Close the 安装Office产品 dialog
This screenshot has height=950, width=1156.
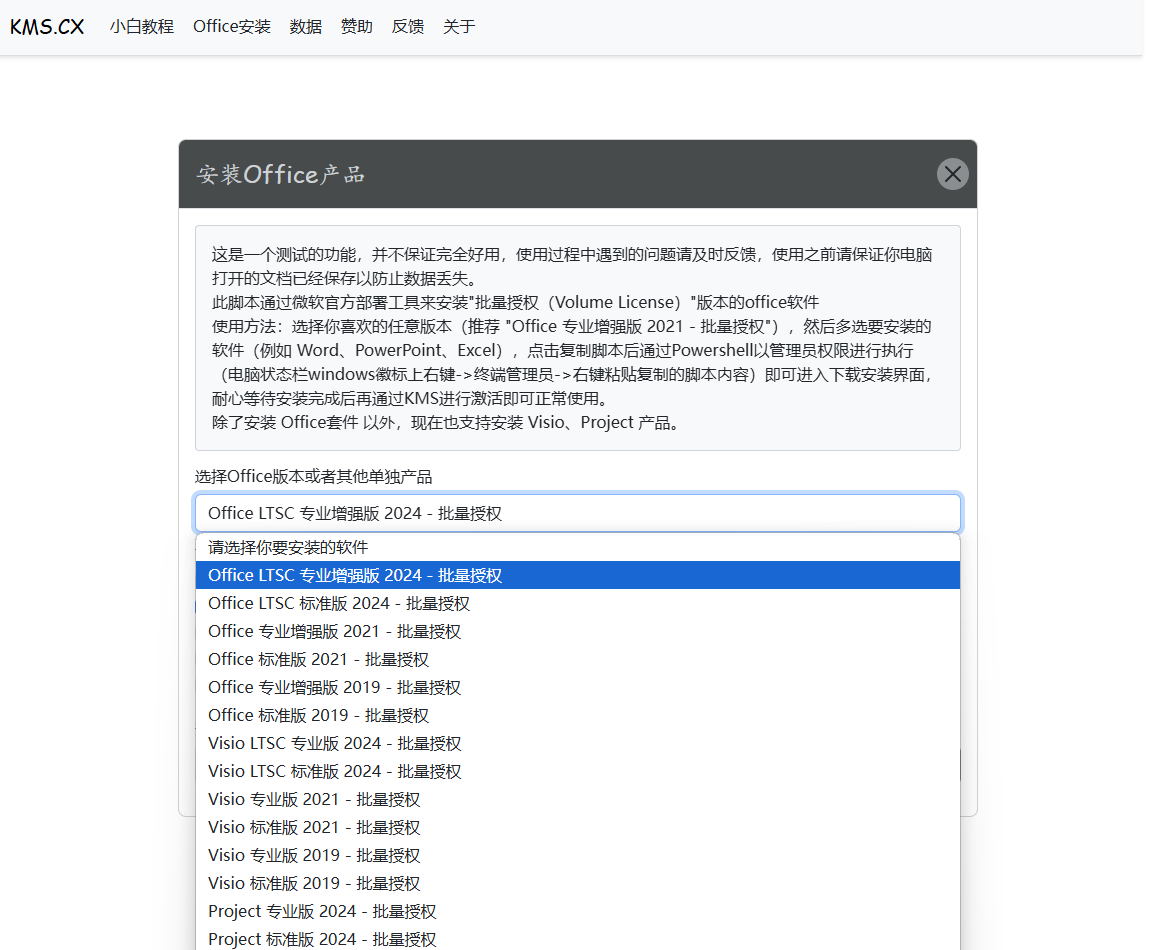952,174
